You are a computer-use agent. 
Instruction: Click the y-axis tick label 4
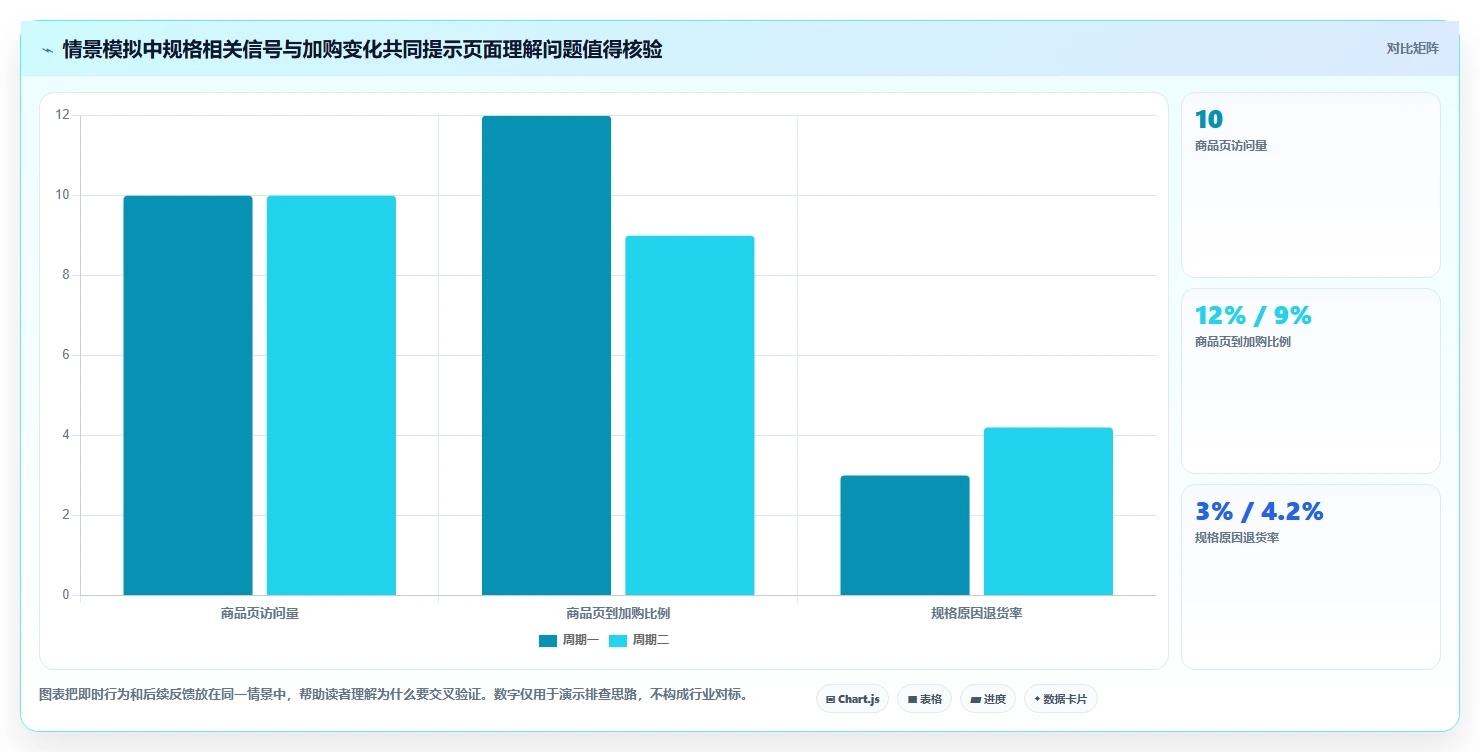[66, 435]
